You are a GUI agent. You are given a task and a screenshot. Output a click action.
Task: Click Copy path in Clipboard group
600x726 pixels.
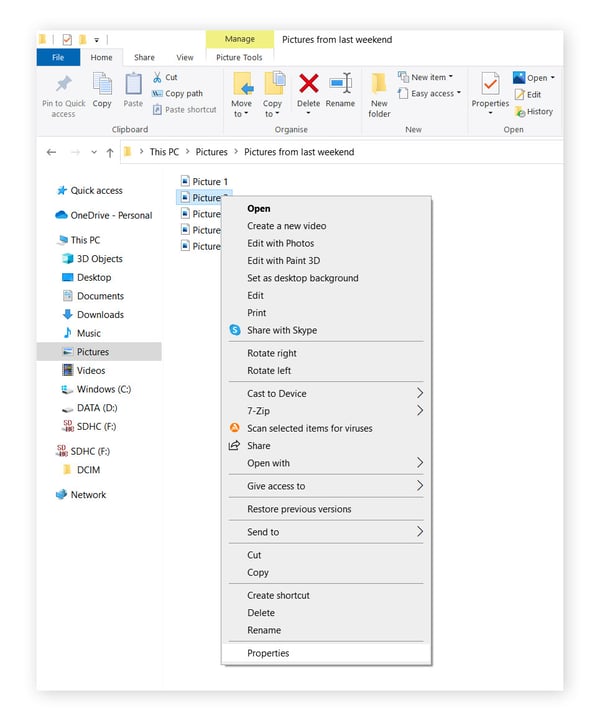click(x=182, y=93)
